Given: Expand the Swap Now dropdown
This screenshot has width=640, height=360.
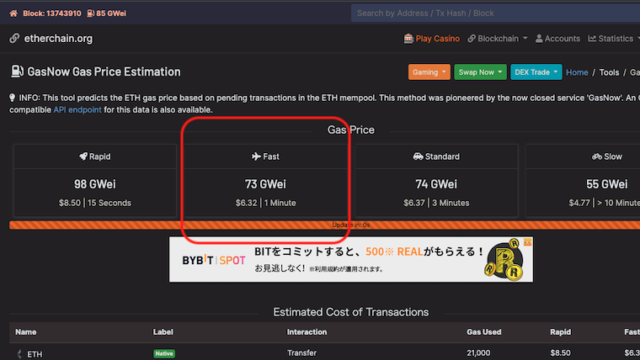Looking at the screenshot, I should point(480,72).
